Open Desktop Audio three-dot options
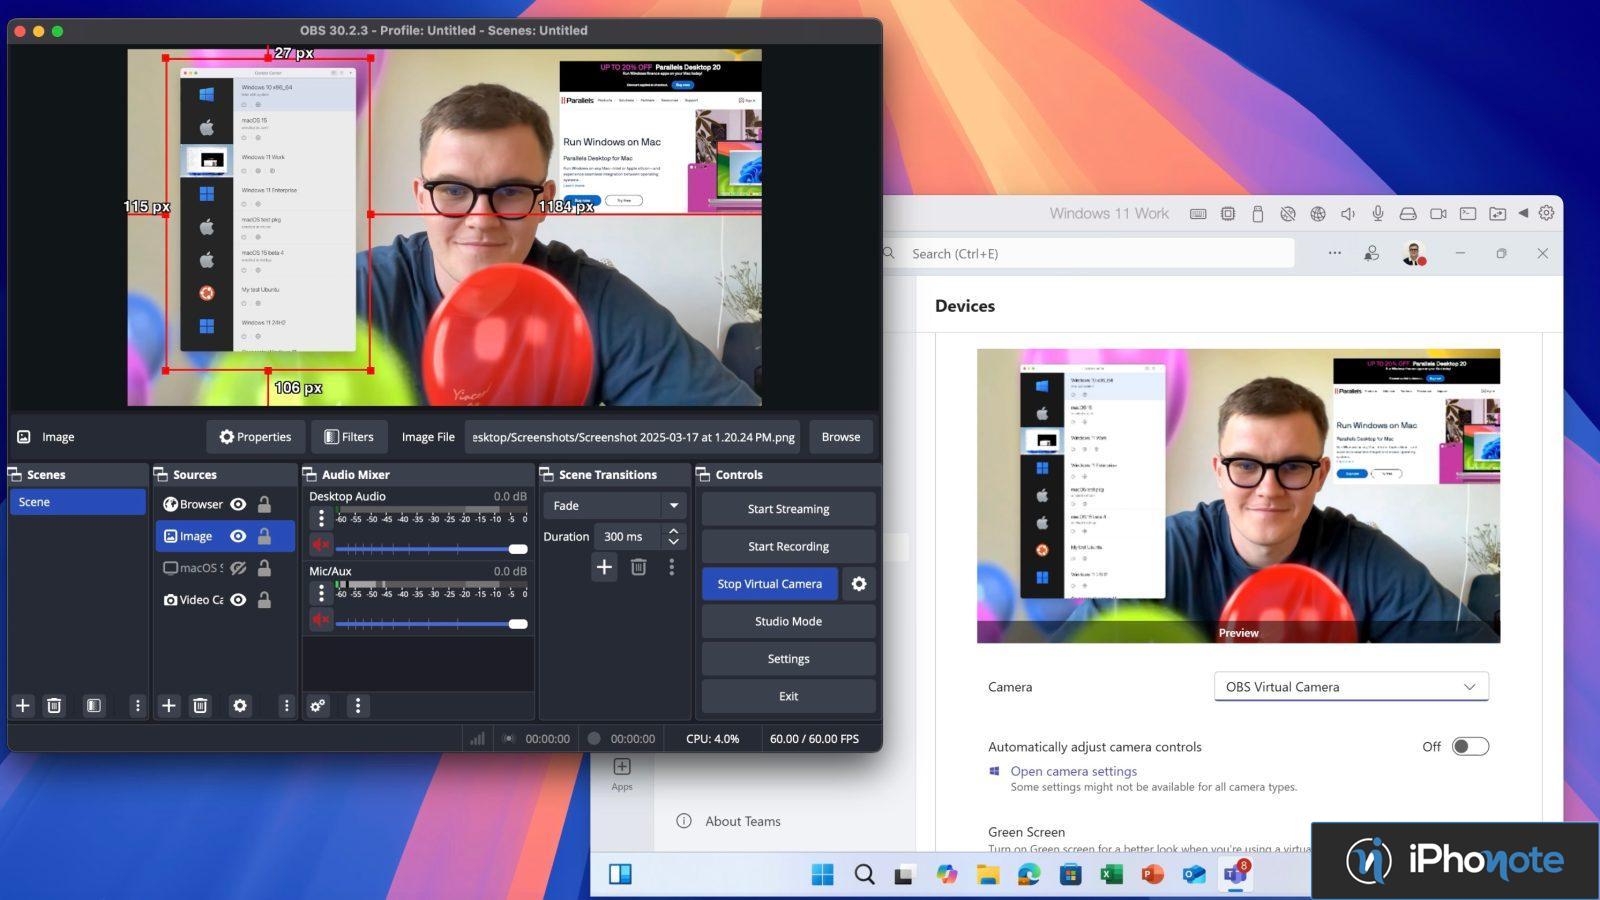This screenshot has height=900, width=1600. (x=321, y=518)
